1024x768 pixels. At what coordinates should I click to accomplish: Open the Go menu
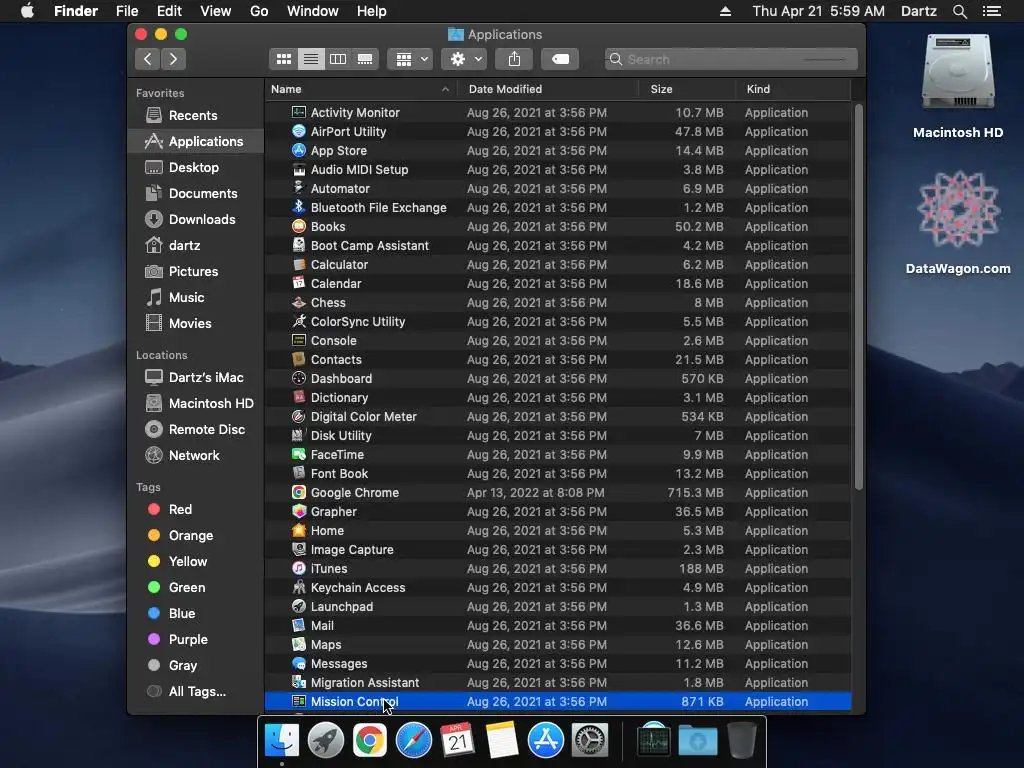point(259,11)
